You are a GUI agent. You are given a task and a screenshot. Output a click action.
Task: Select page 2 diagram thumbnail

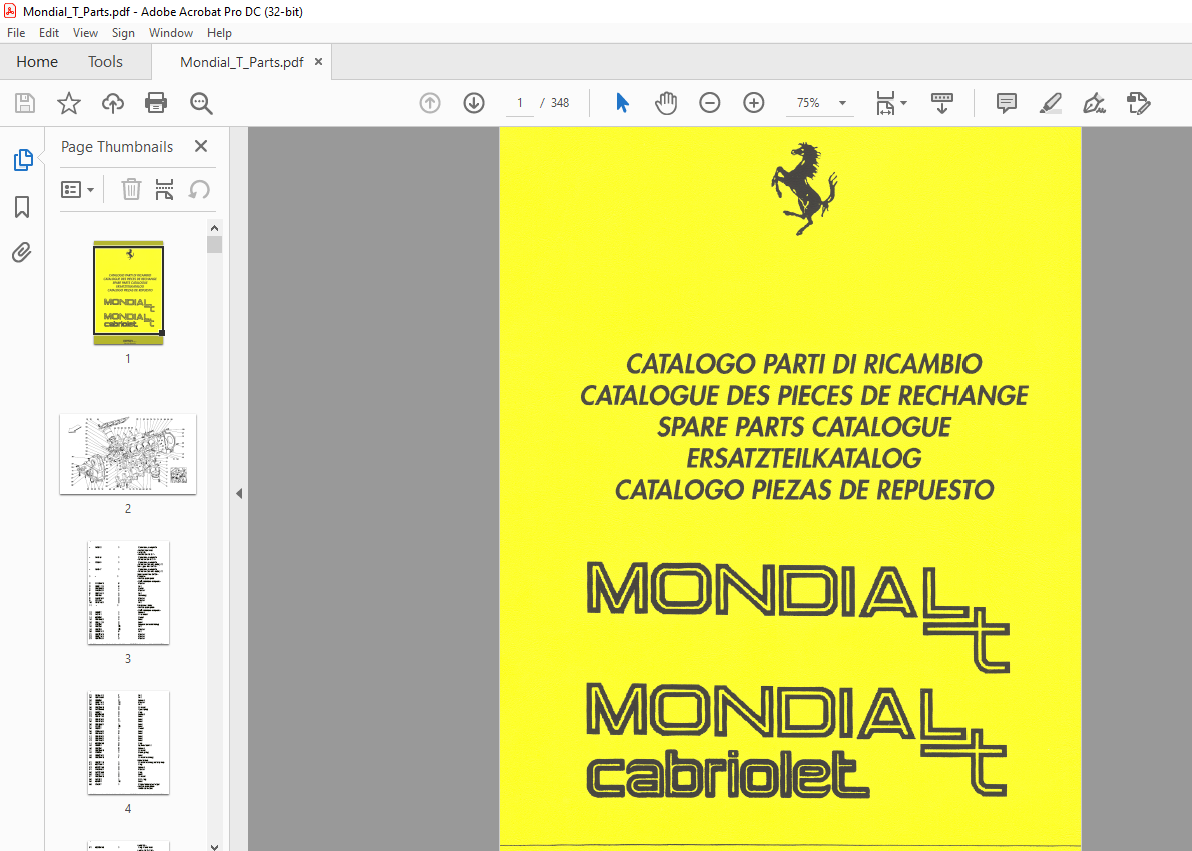pyautogui.click(x=128, y=454)
